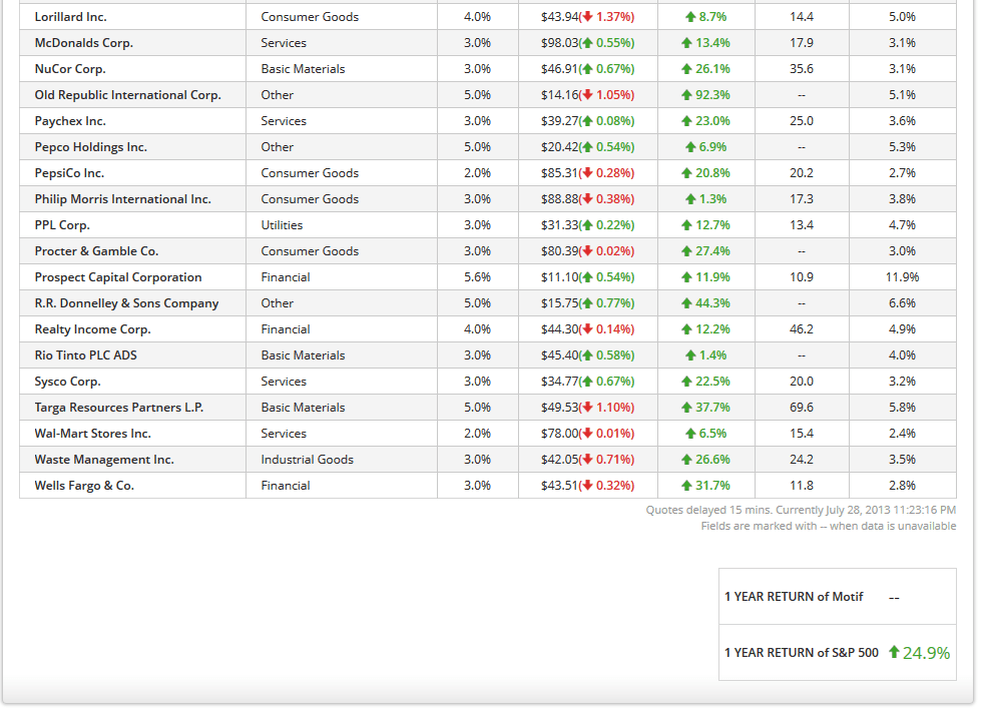Select the McDonalds Corp. row name
Screen dimensions: 985x711
[x=84, y=43]
